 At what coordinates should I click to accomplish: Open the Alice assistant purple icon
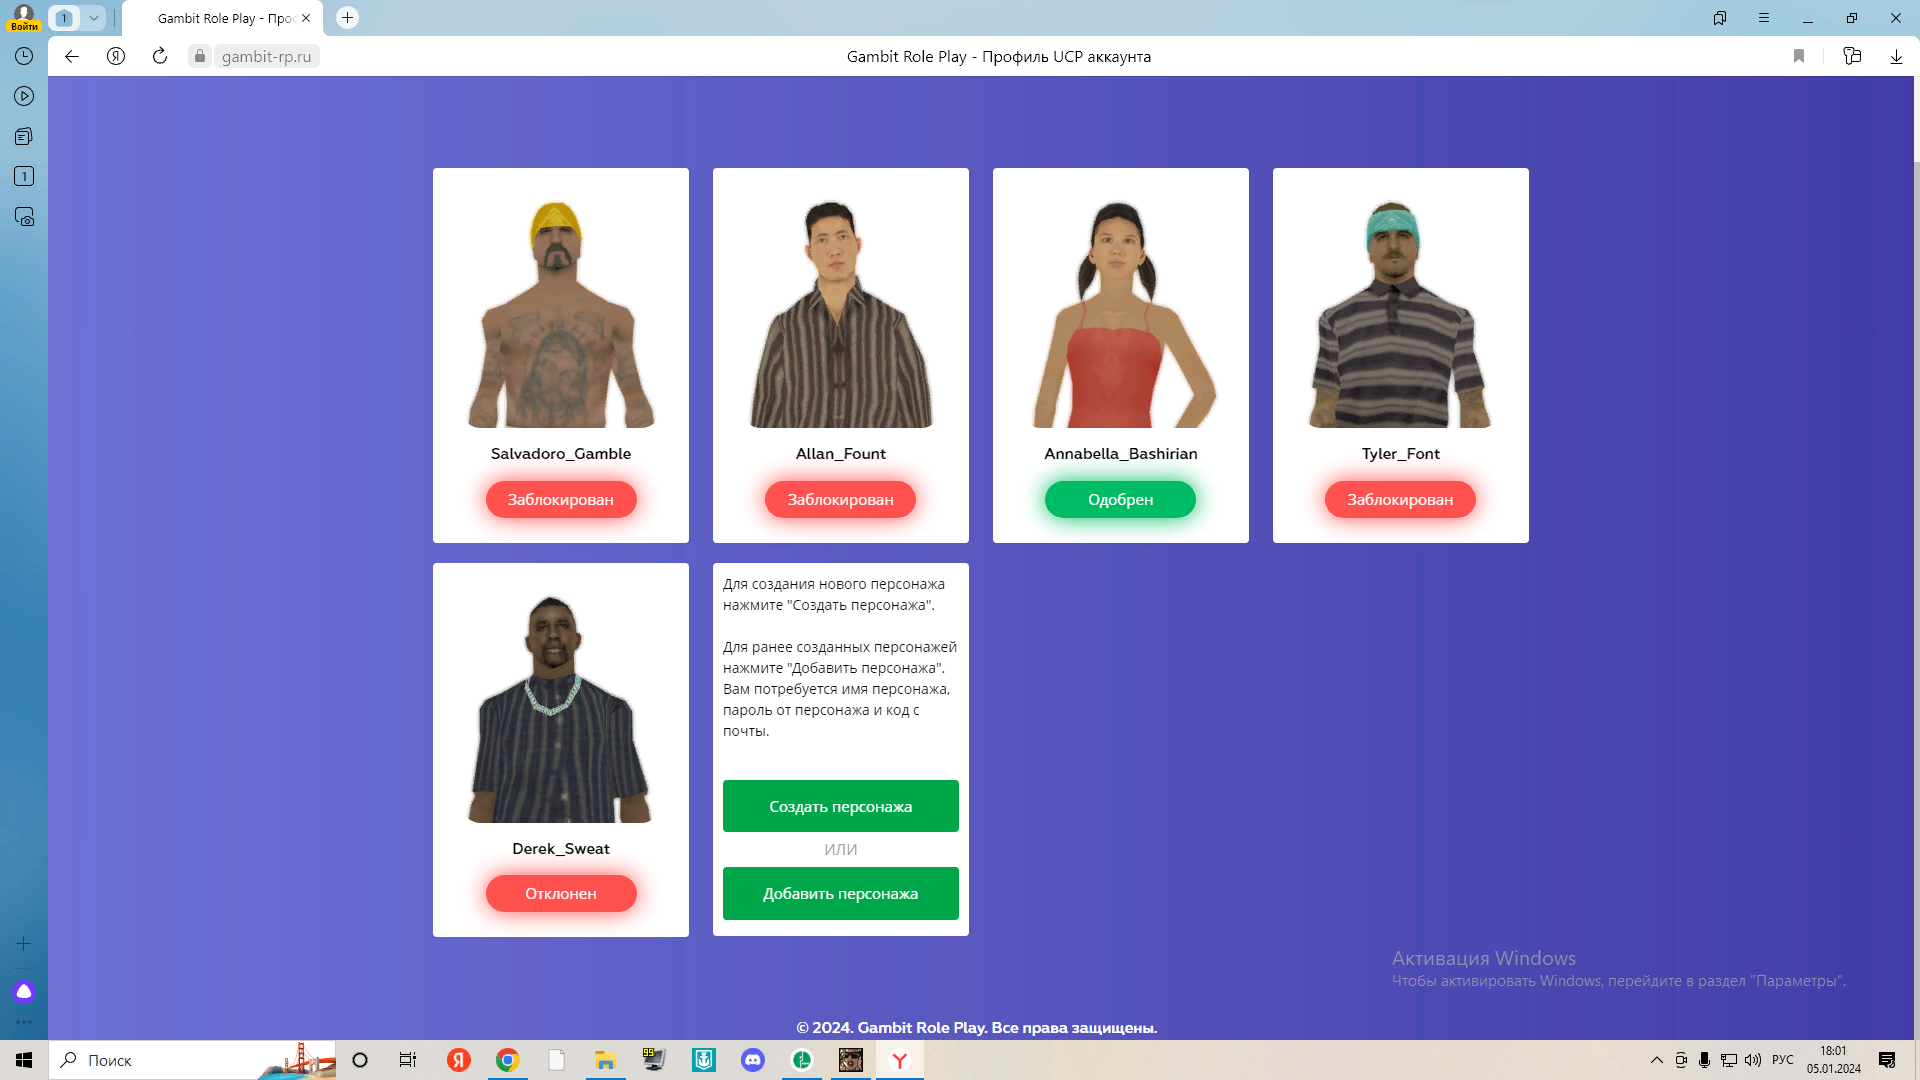pos(24,992)
